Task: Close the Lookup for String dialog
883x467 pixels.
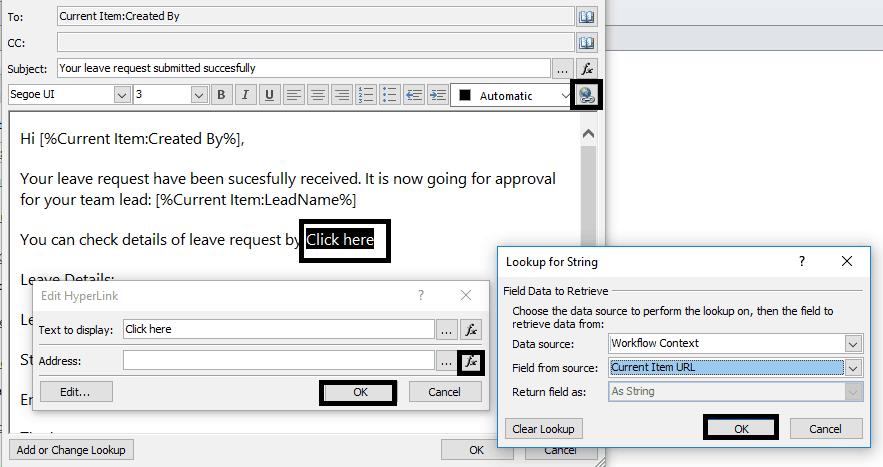Action: 847,261
